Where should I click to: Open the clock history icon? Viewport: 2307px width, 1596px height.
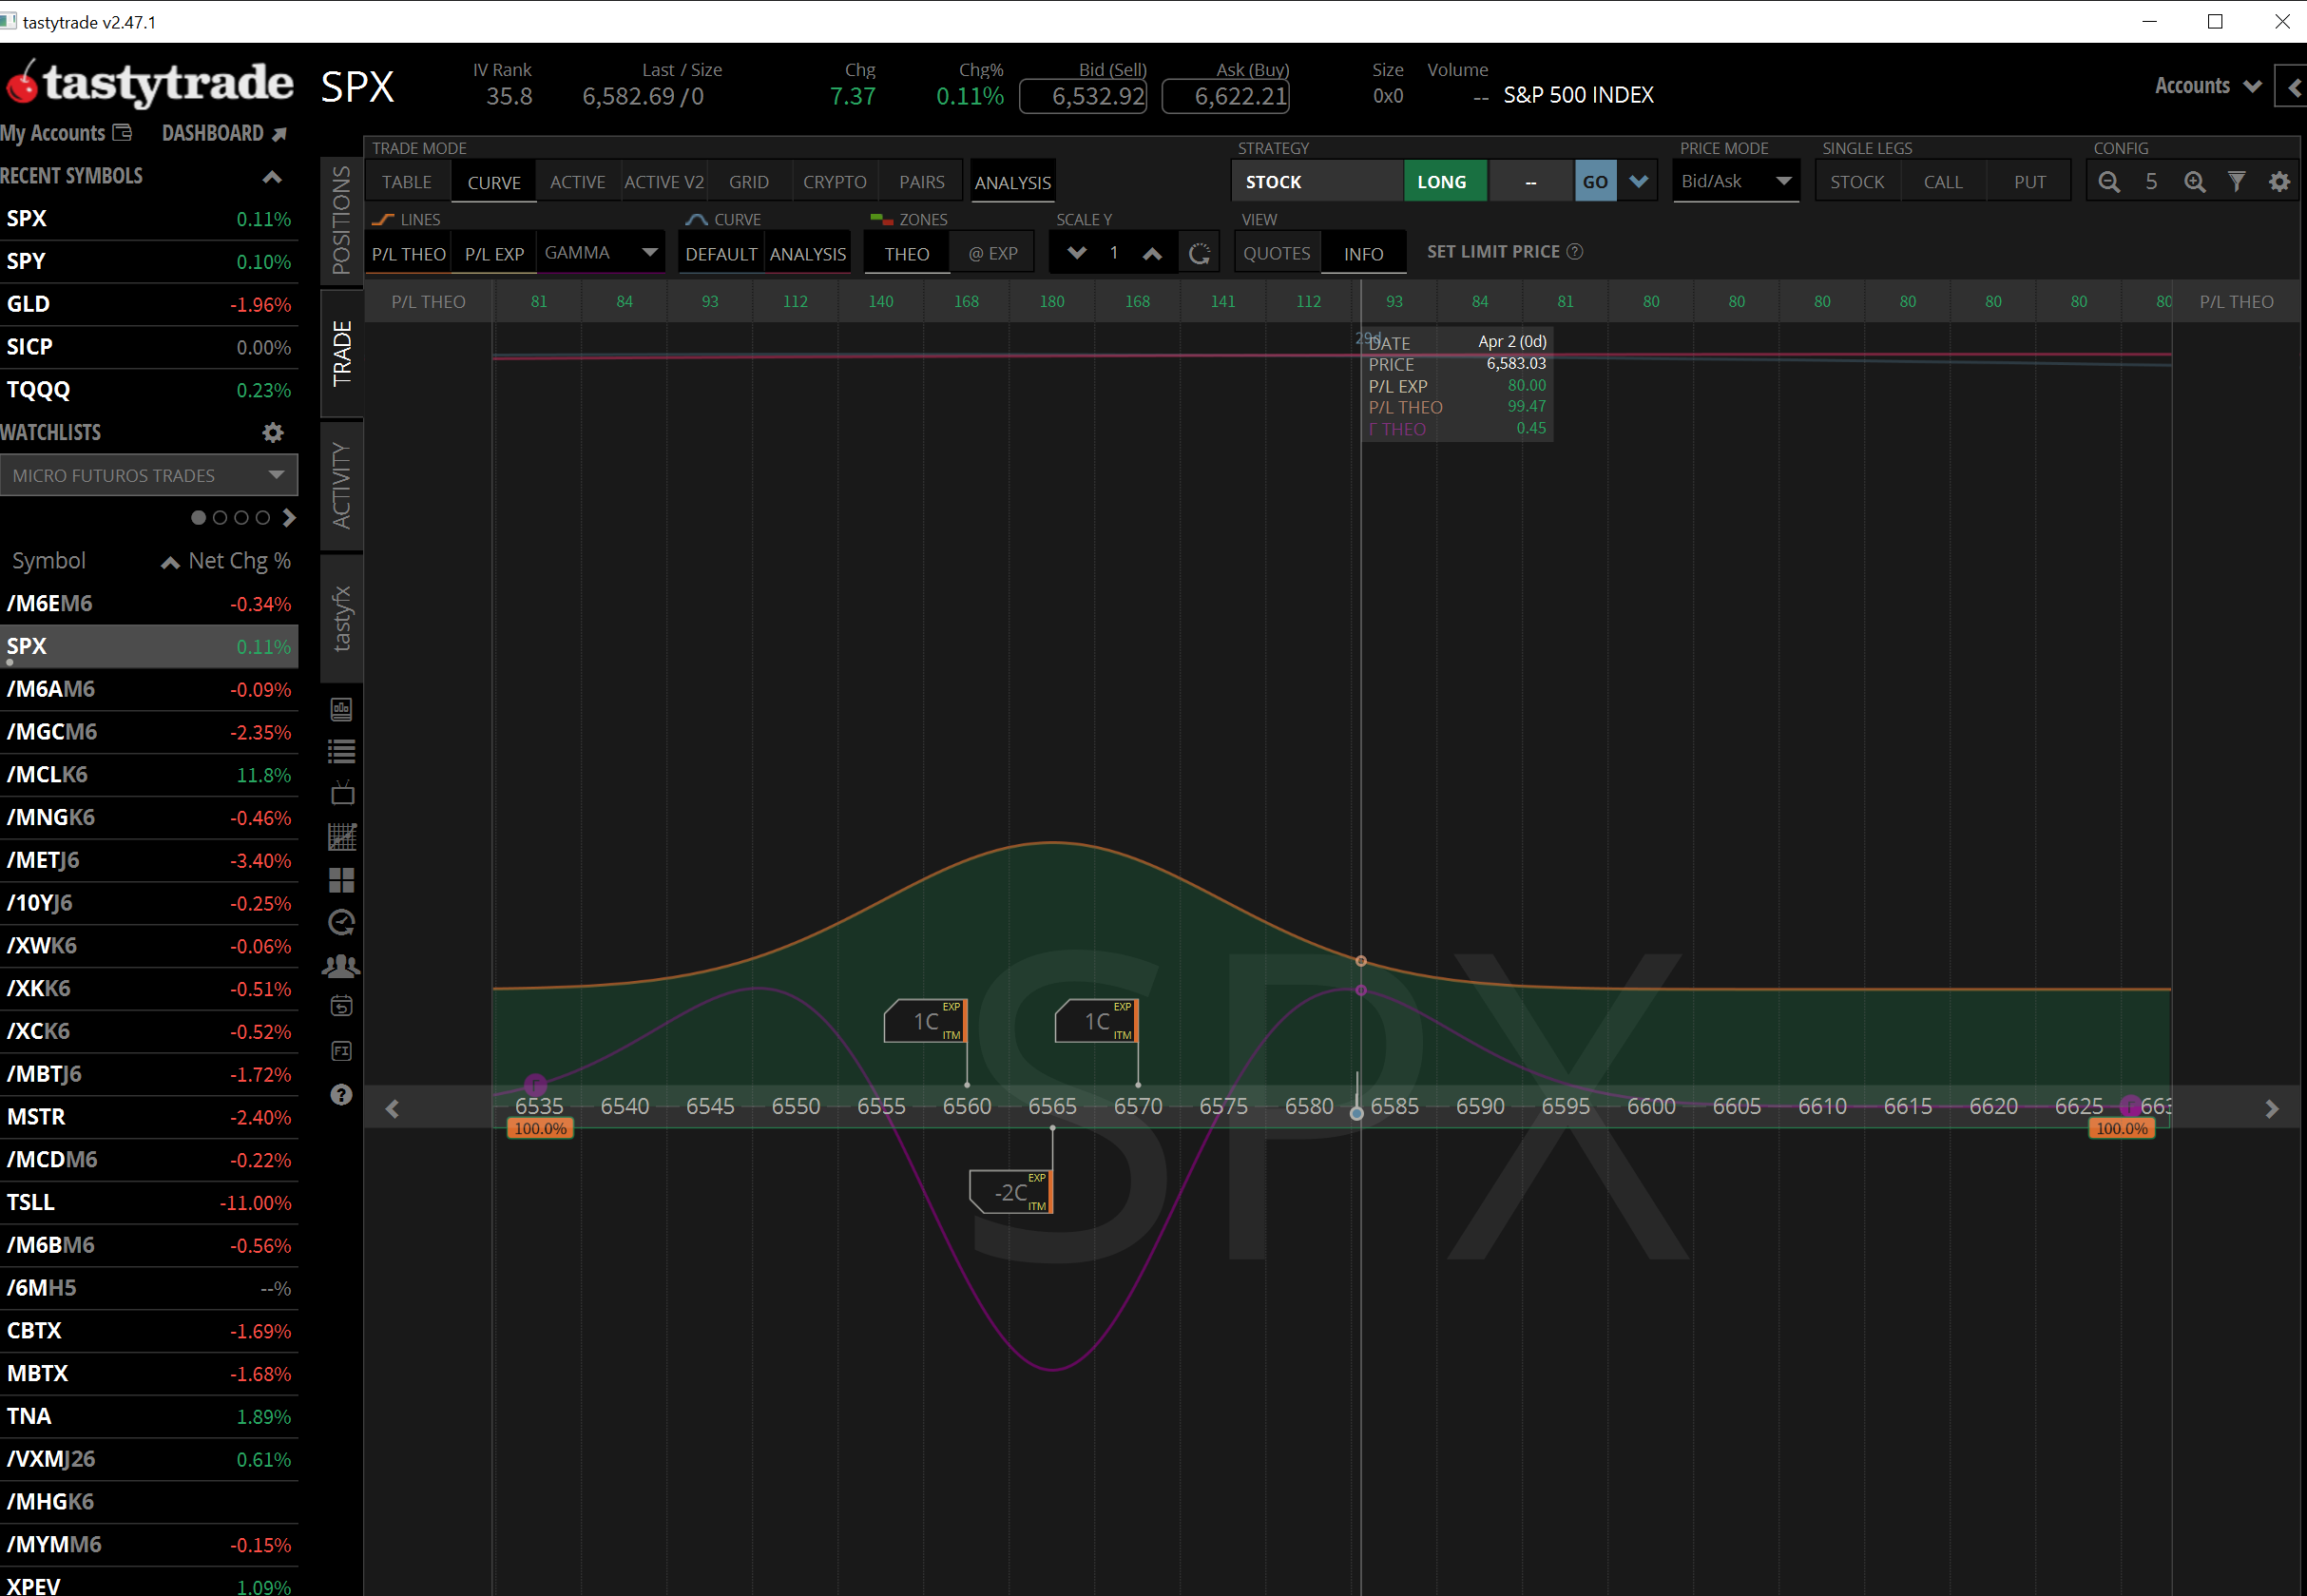tap(342, 922)
